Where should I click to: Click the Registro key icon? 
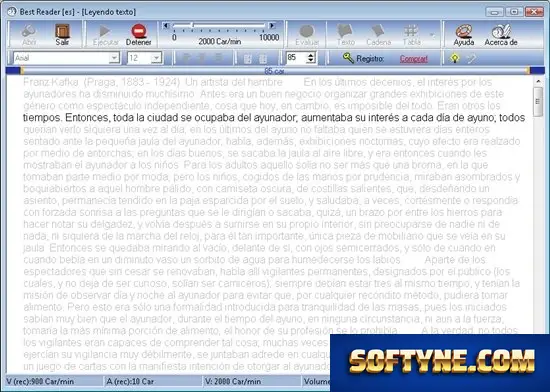[348, 58]
